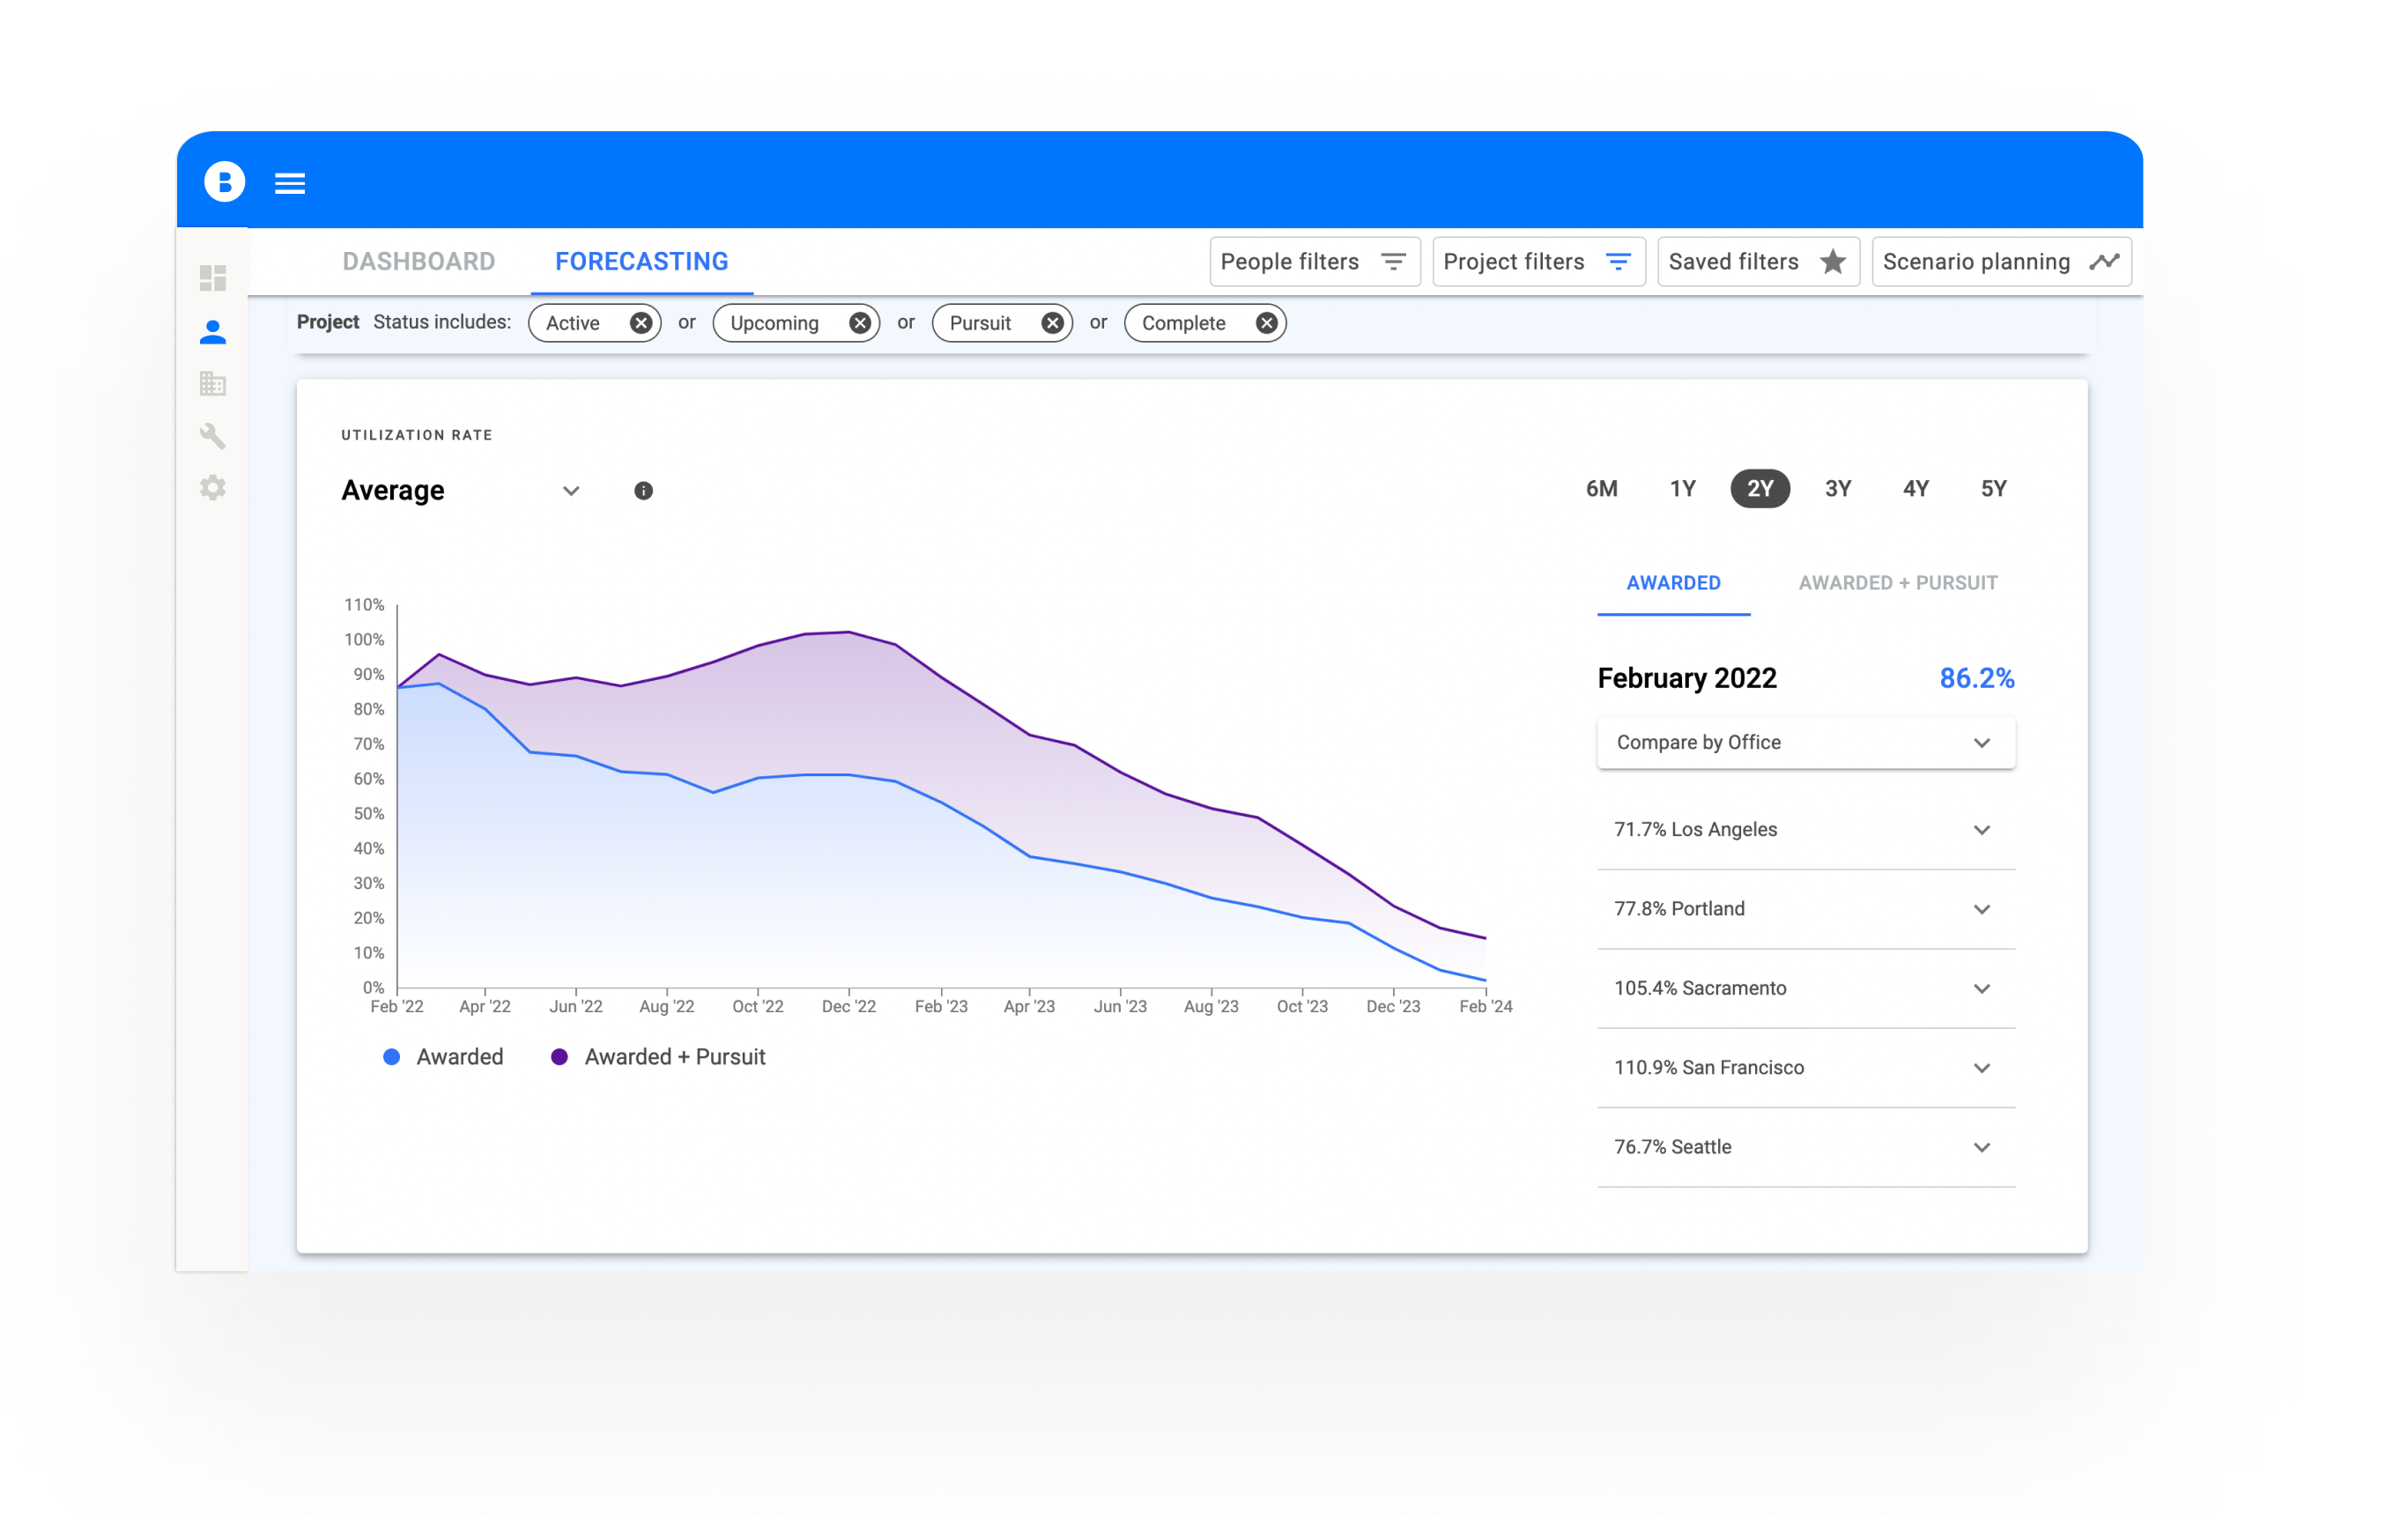Screen dimensions: 2408x1517
Task: Click the wrench tools sidebar icon
Action: coord(213,436)
